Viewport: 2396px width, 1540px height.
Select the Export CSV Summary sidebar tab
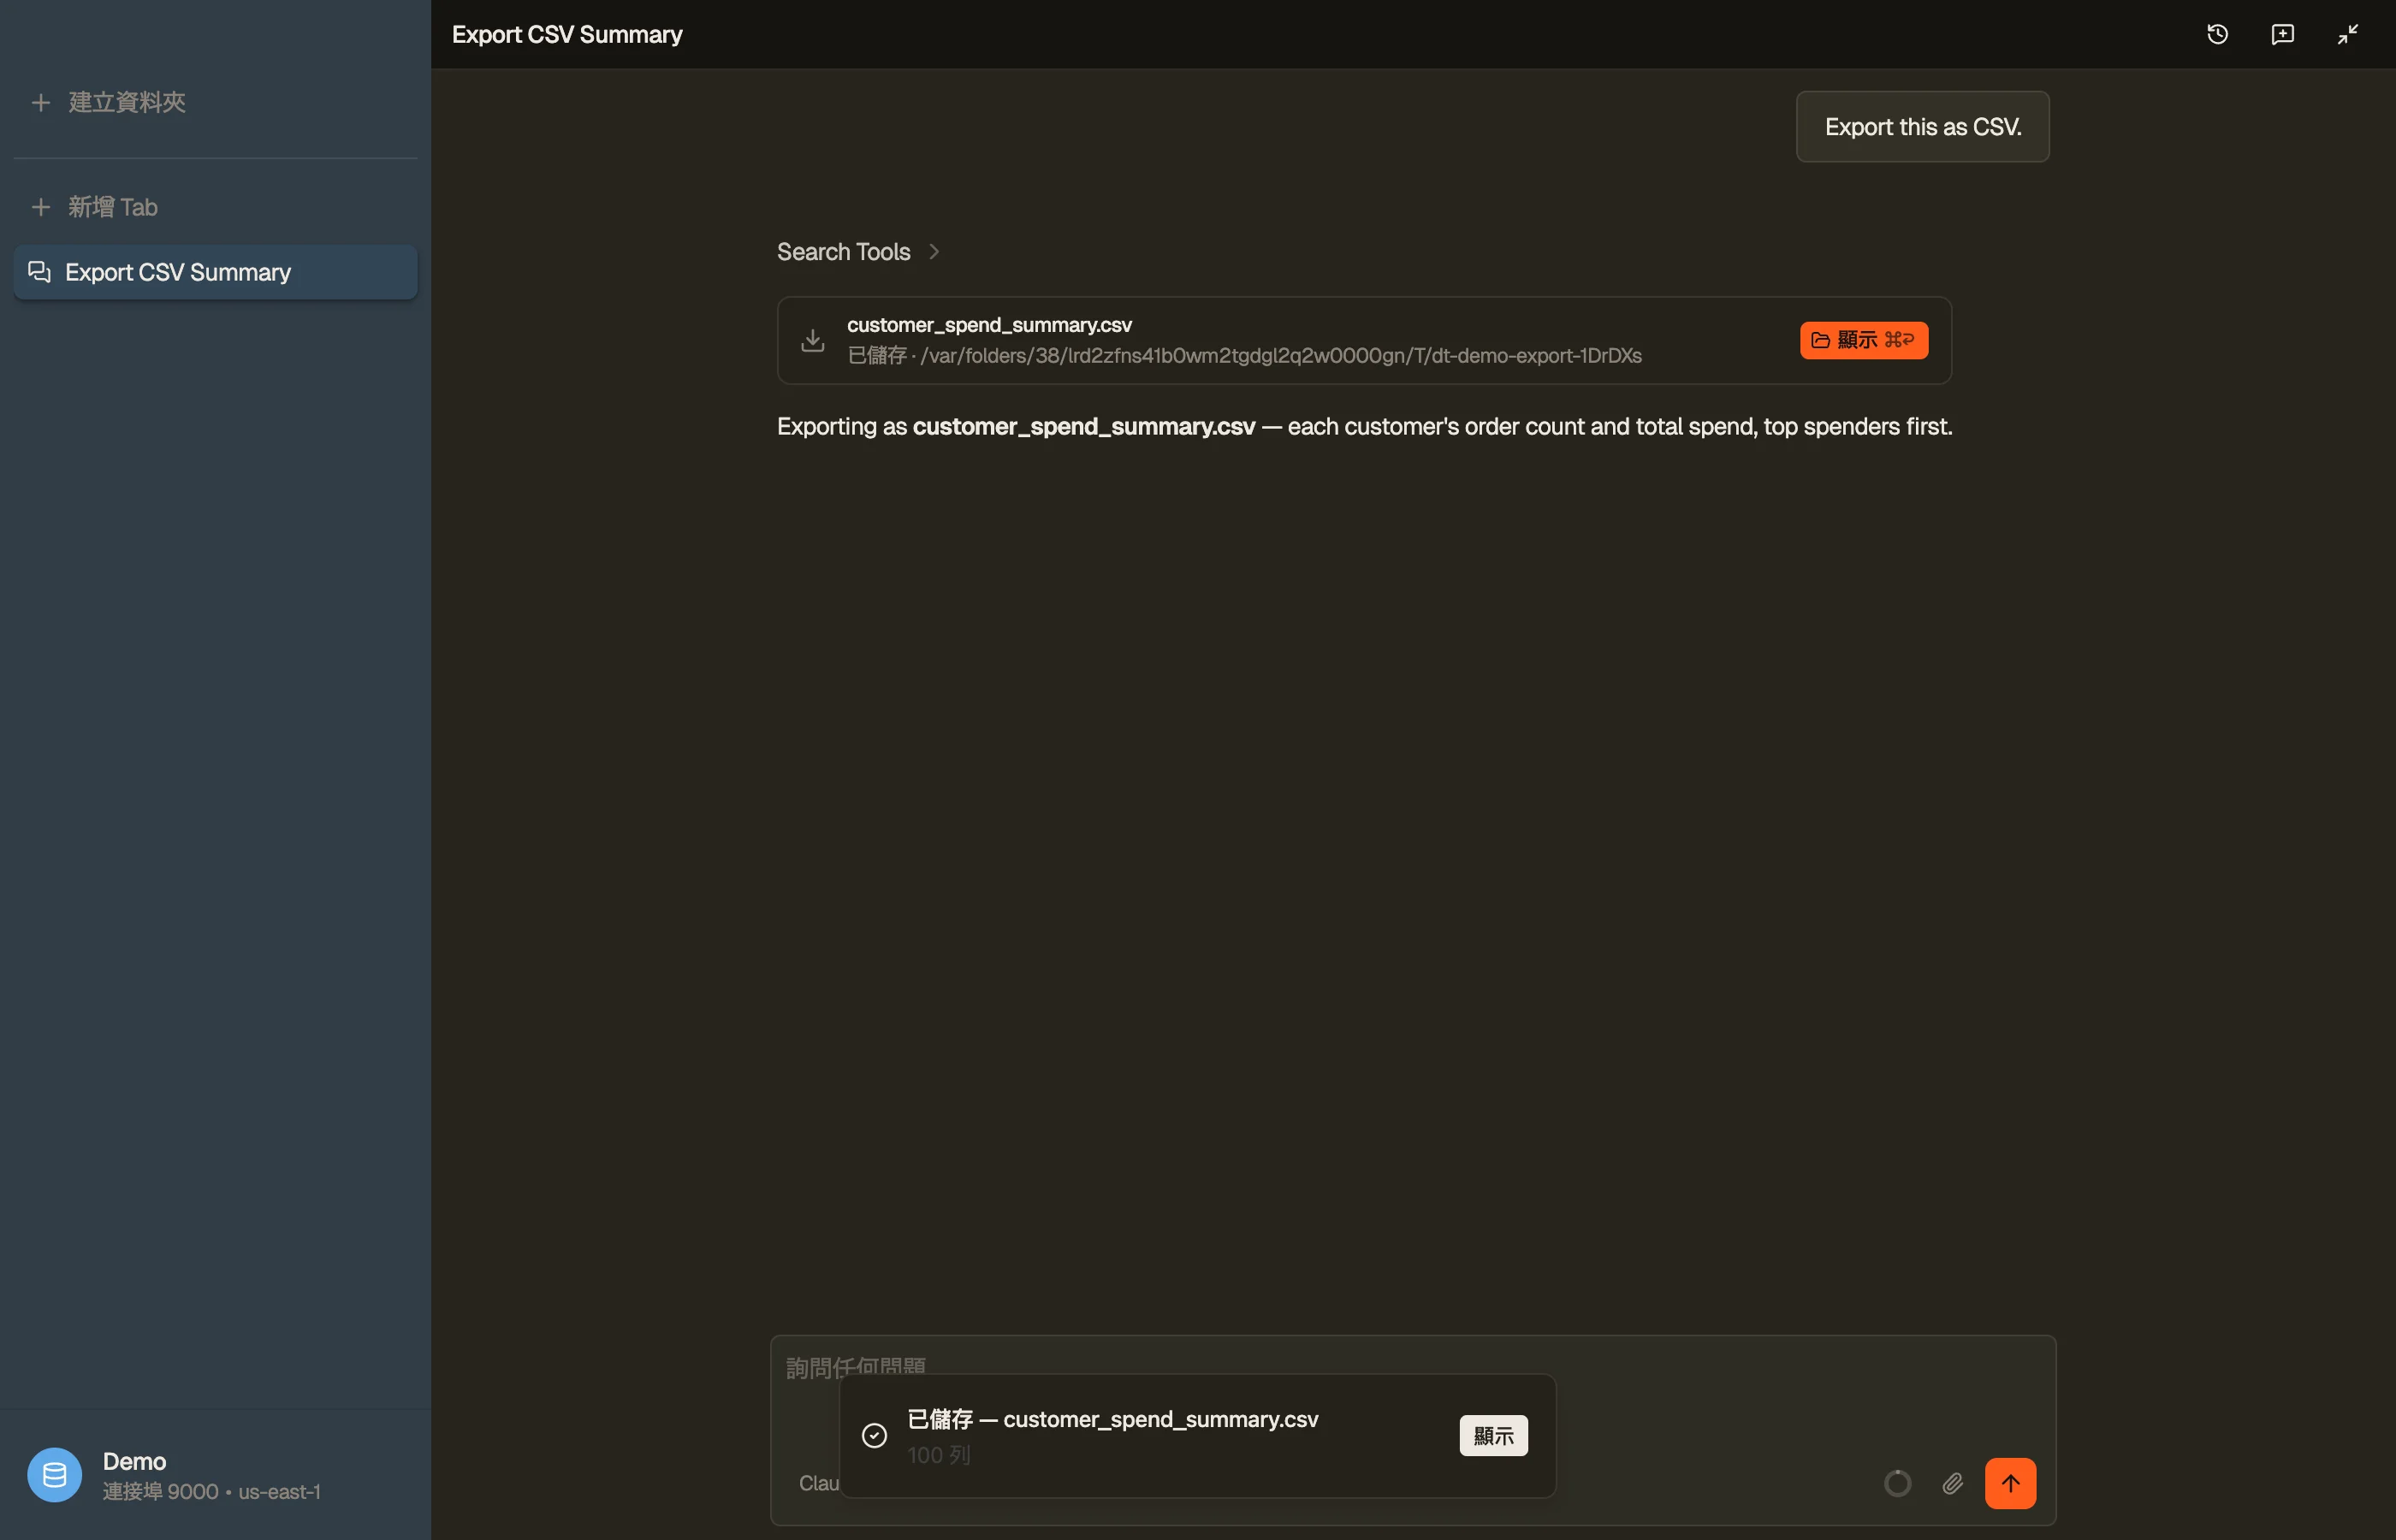pyautogui.click(x=215, y=272)
